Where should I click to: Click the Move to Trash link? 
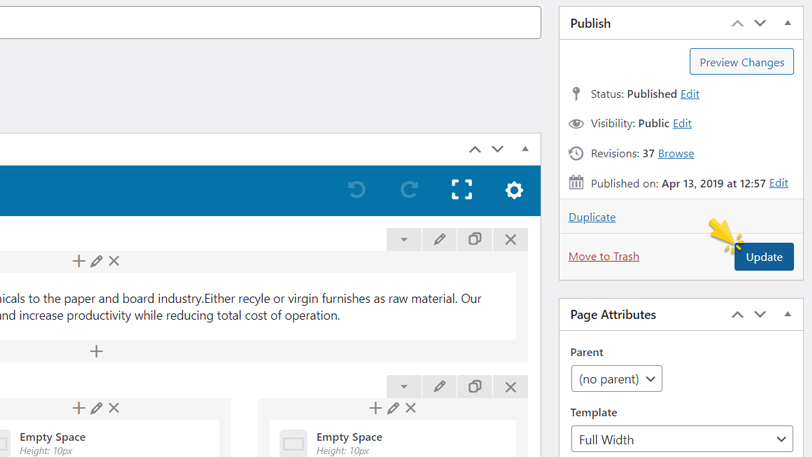[x=603, y=256]
